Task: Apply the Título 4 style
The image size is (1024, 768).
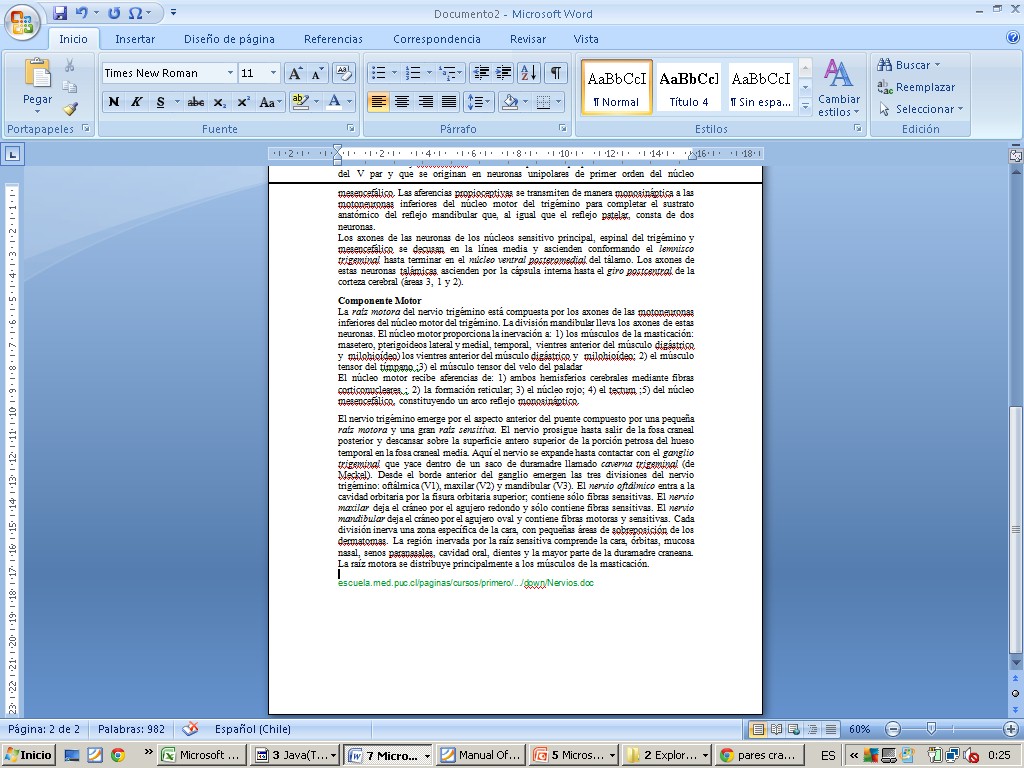Action: 689,87
